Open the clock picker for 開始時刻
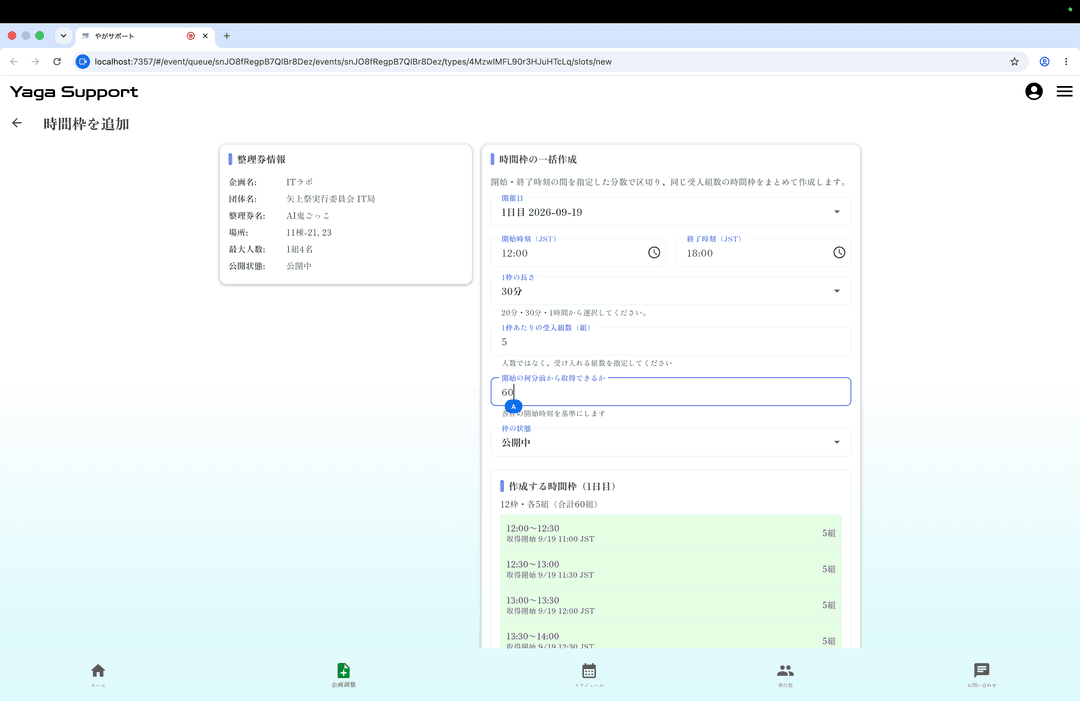 click(654, 253)
